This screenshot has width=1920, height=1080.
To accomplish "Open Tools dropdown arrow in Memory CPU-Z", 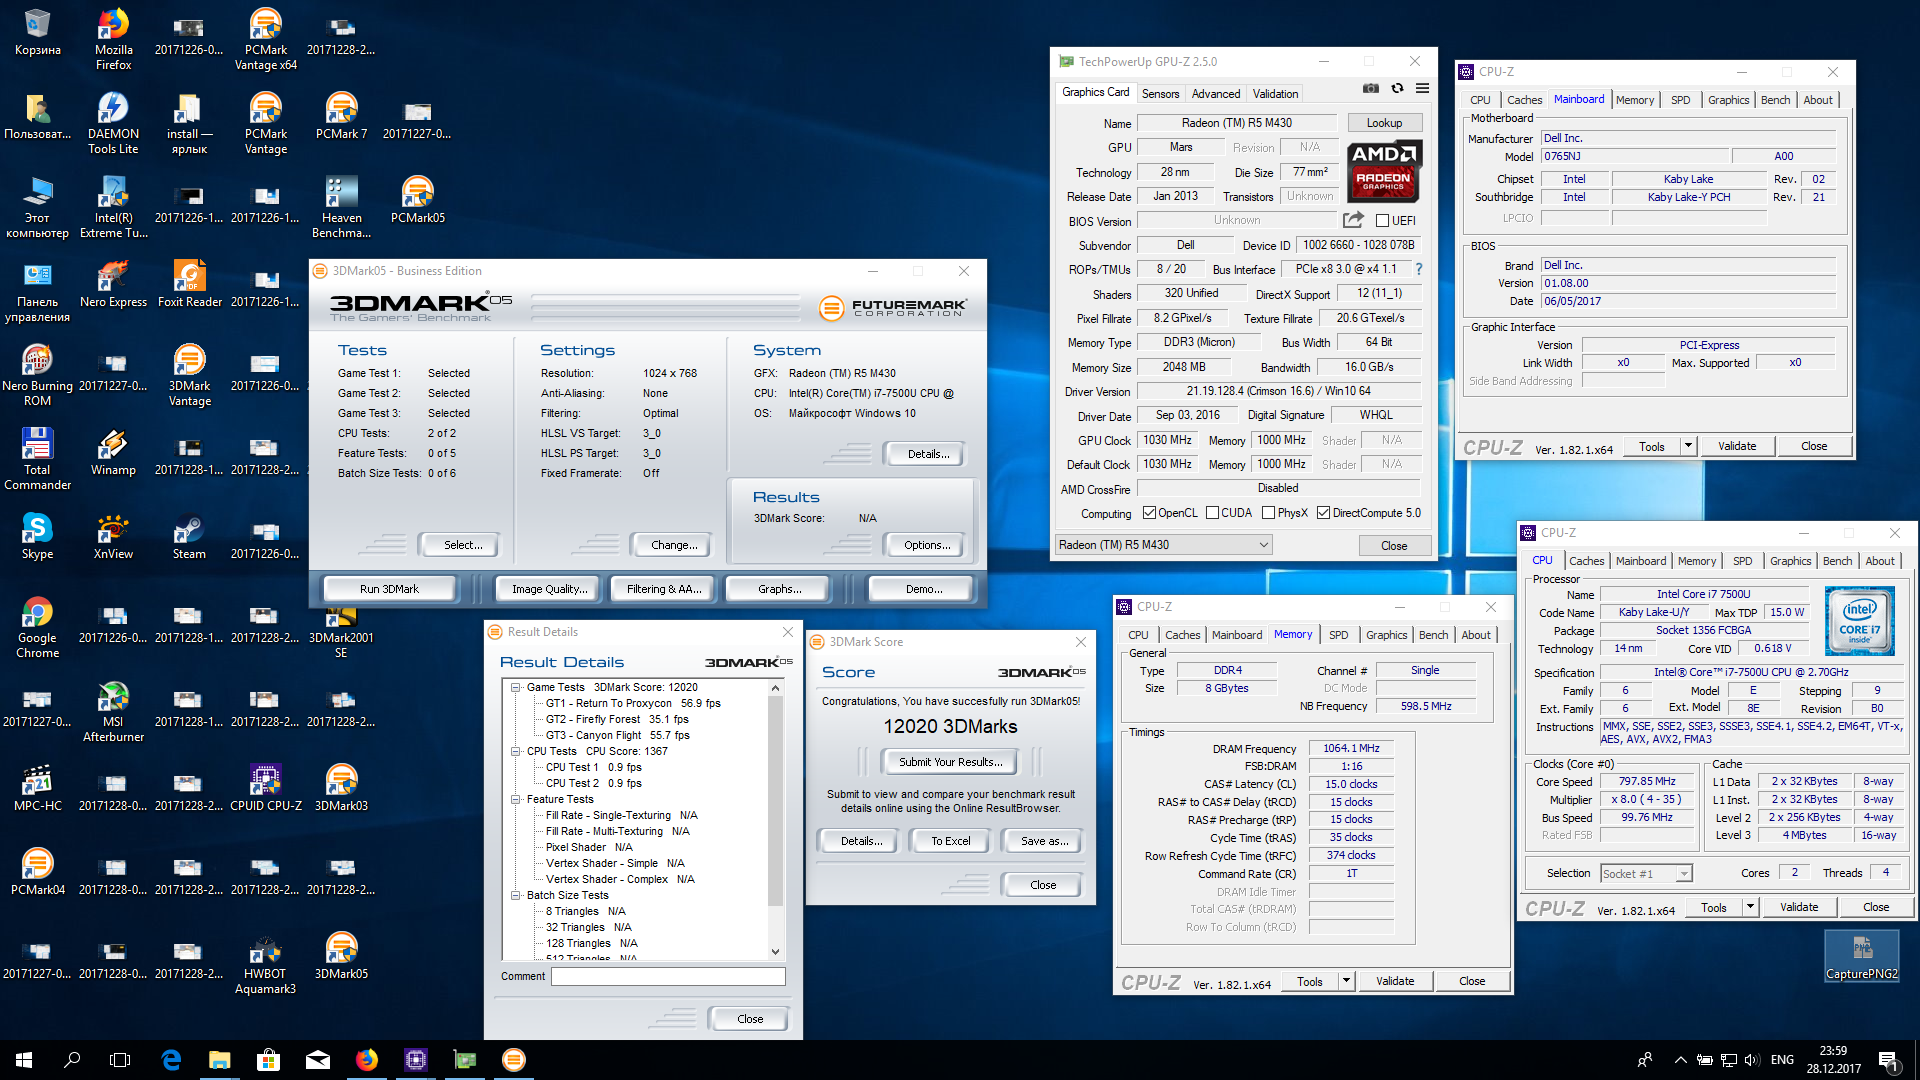I will click(x=1346, y=981).
